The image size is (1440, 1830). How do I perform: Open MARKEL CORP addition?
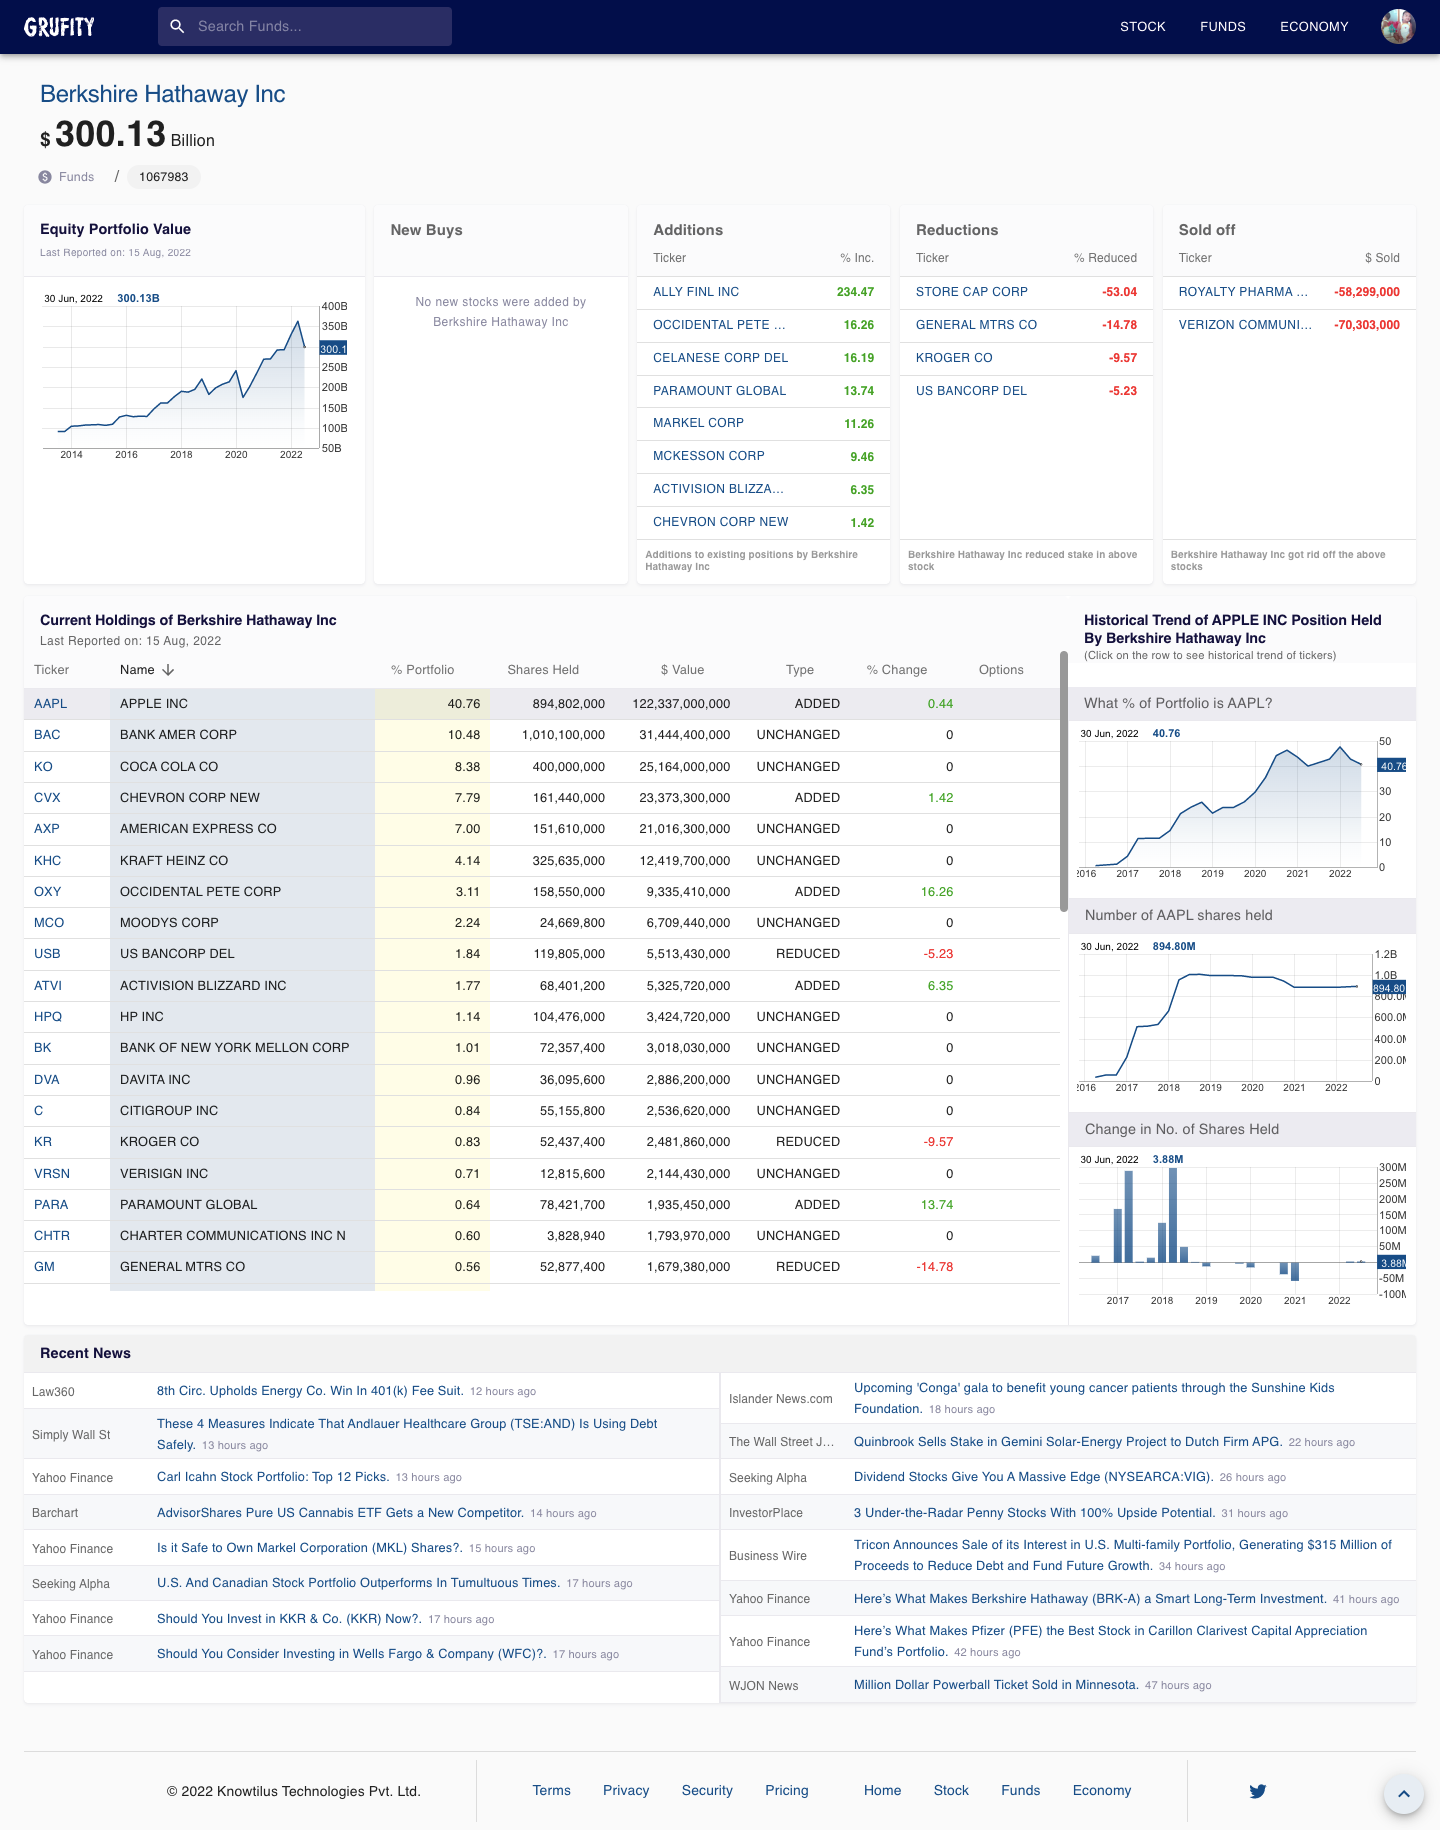click(698, 423)
